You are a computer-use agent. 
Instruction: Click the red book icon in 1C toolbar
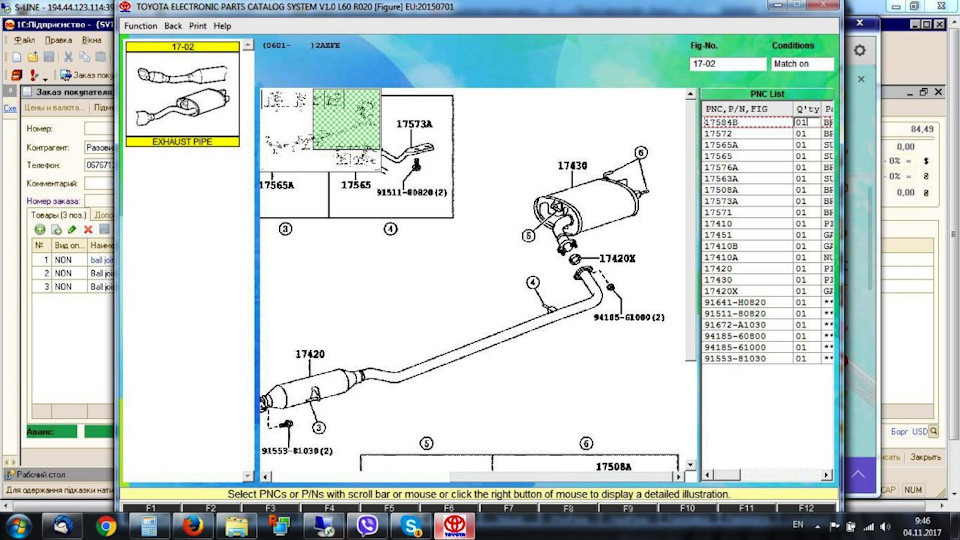[x=17, y=75]
